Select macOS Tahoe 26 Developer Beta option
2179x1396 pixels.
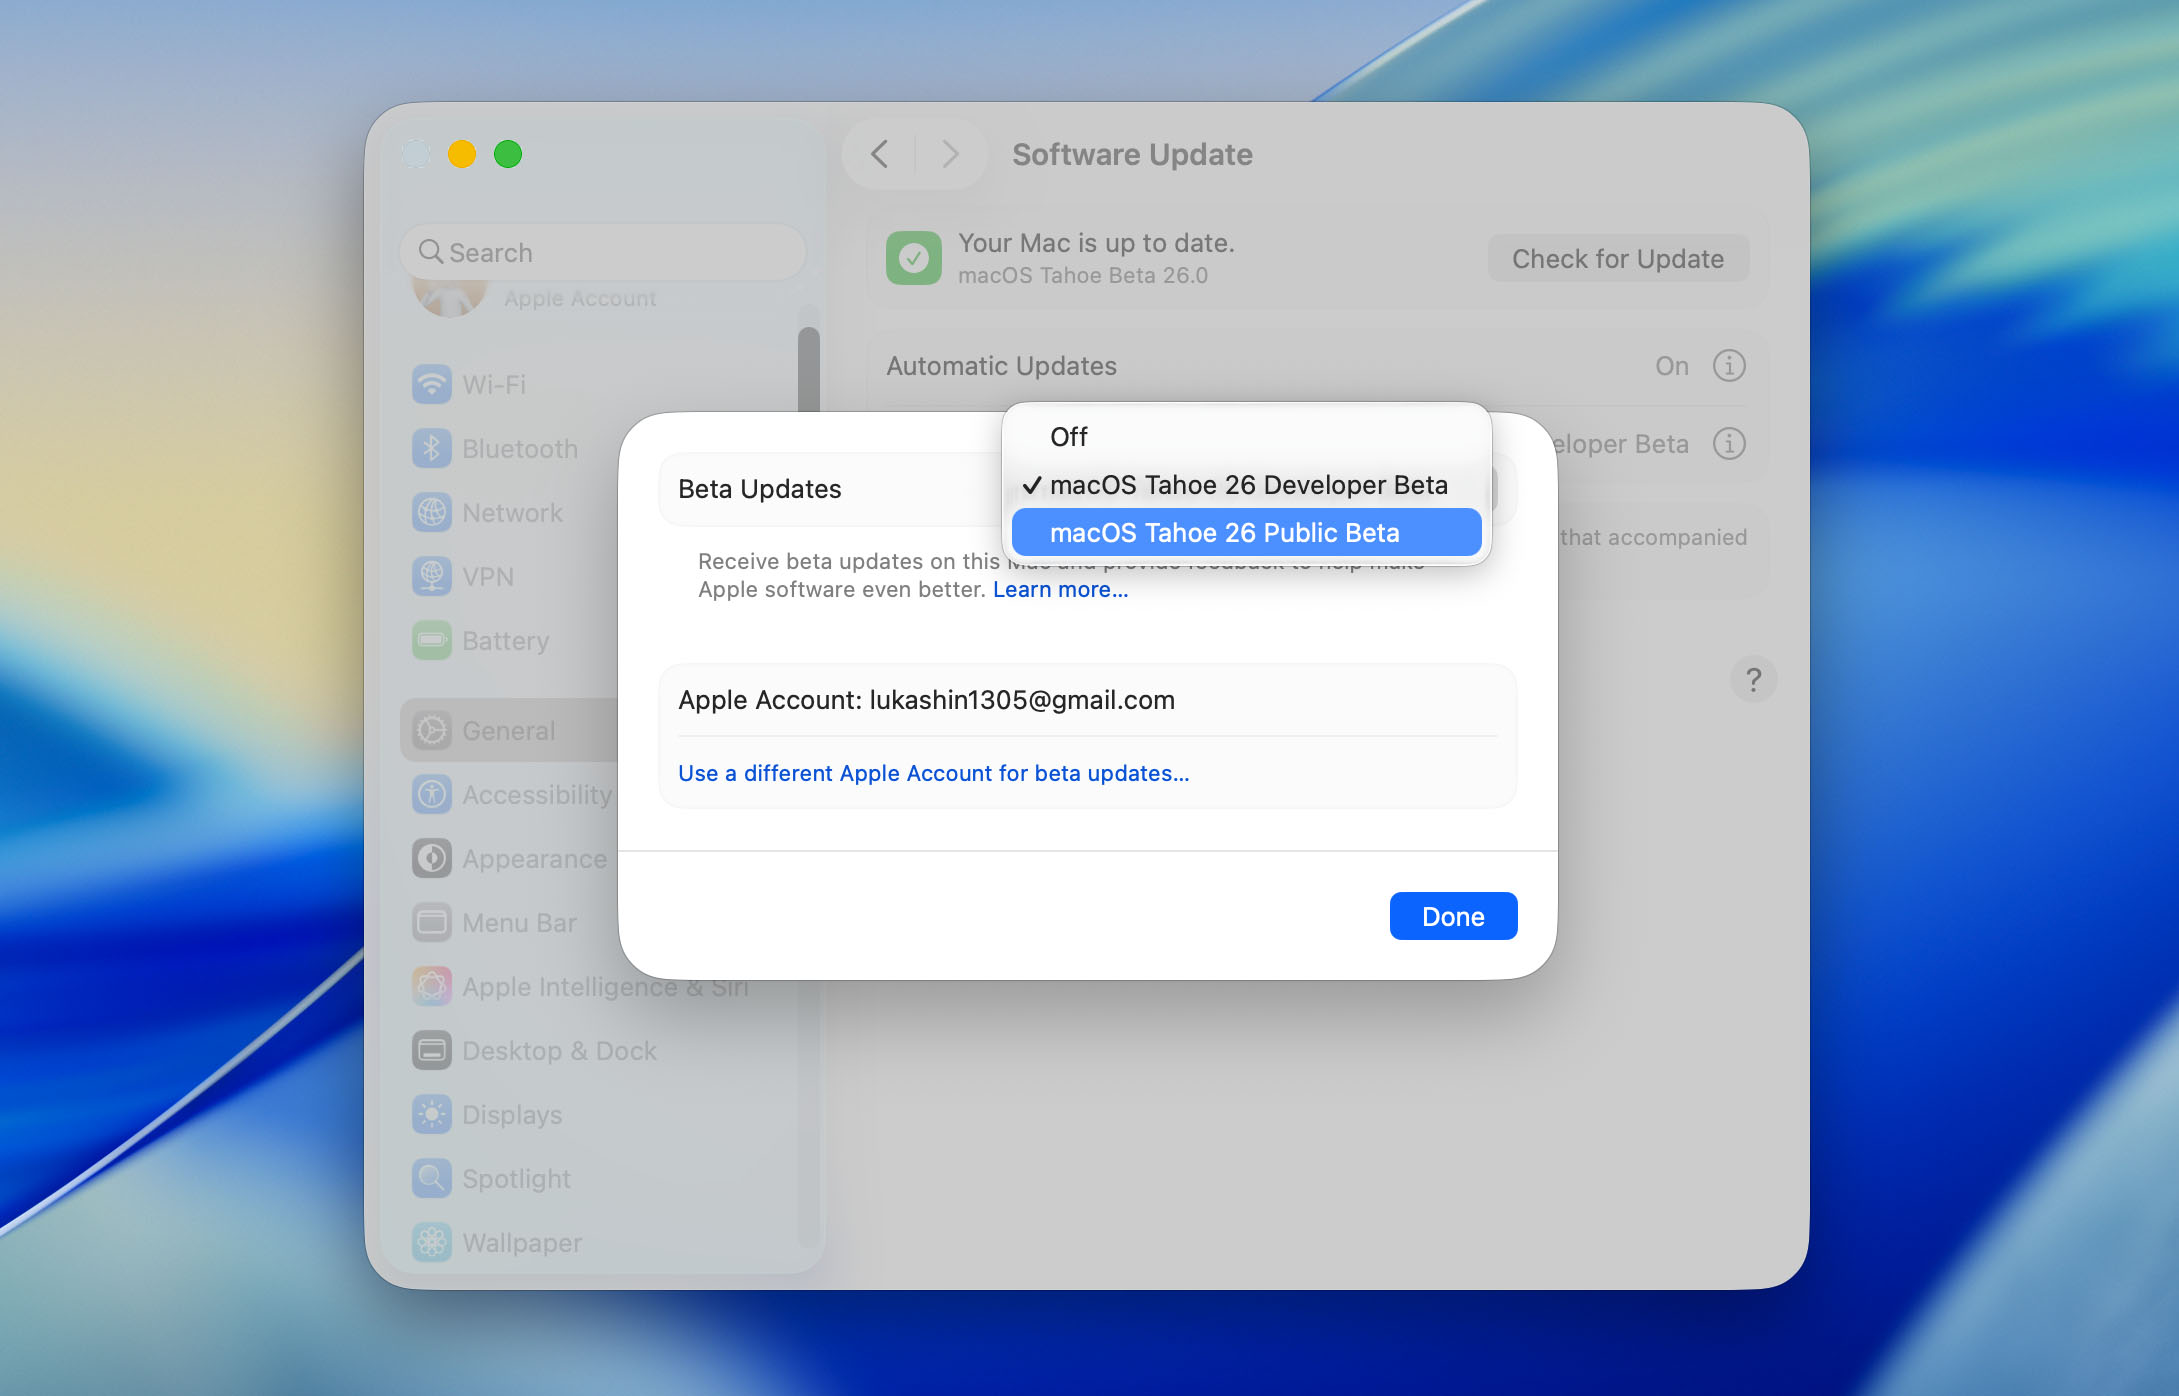[1247, 485]
